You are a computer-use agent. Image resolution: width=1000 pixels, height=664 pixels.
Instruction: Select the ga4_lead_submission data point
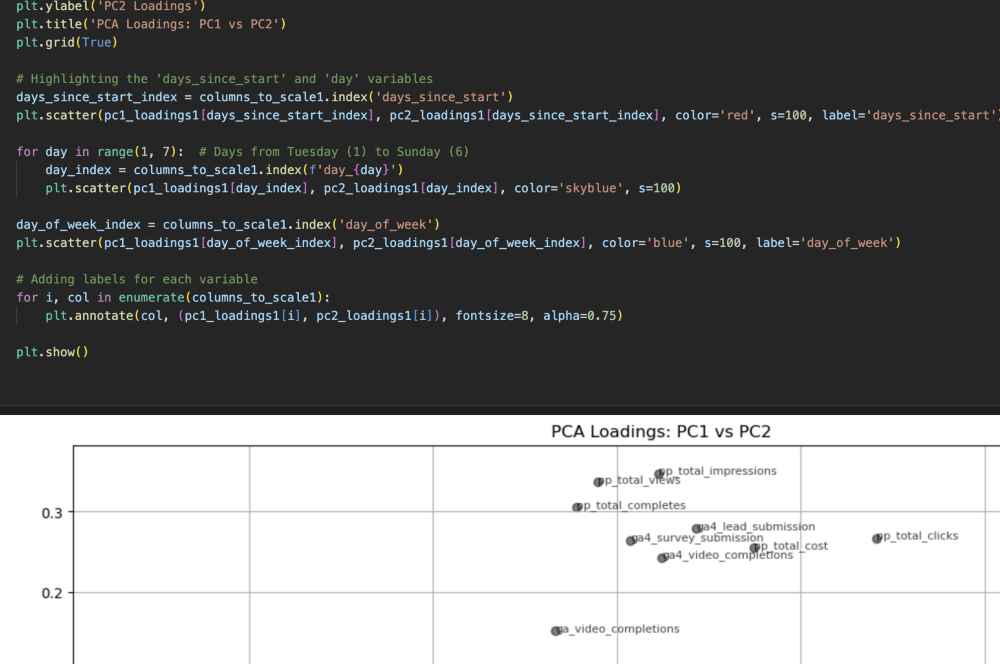[698, 526]
